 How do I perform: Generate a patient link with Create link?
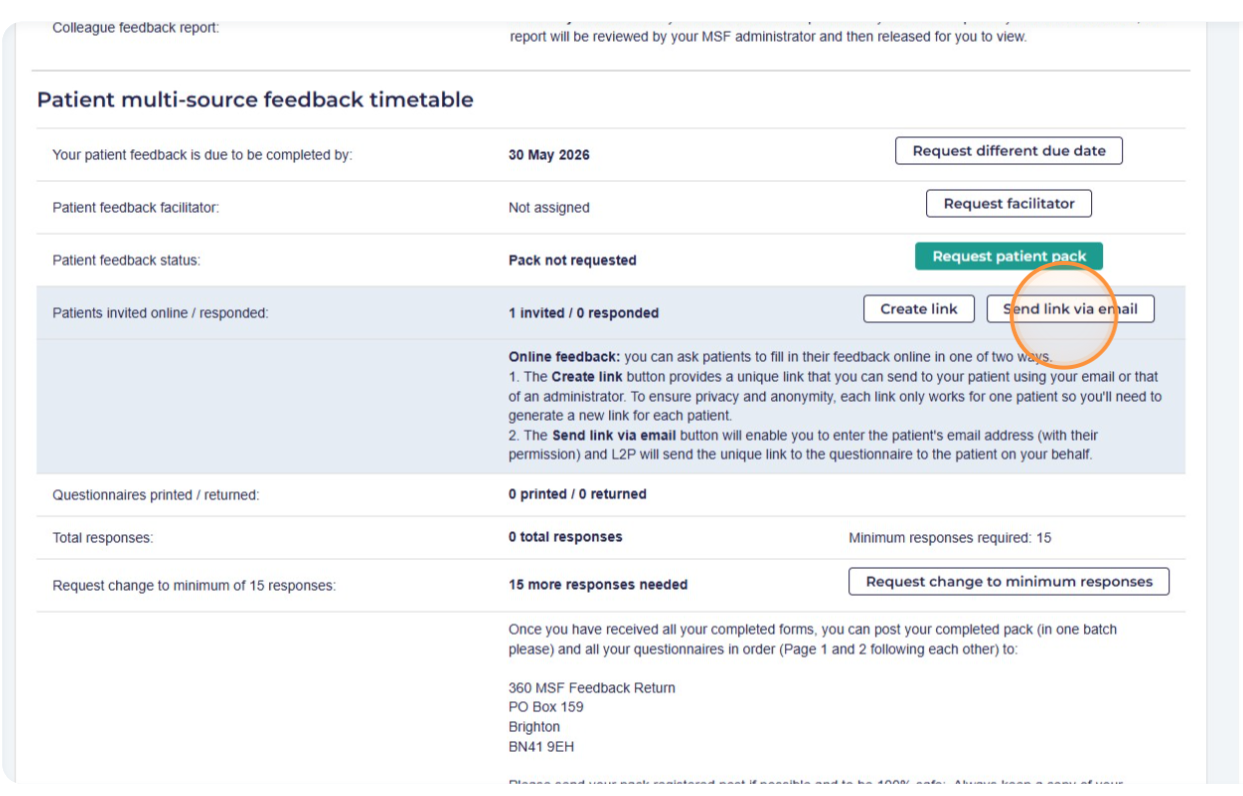pos(918,309)
